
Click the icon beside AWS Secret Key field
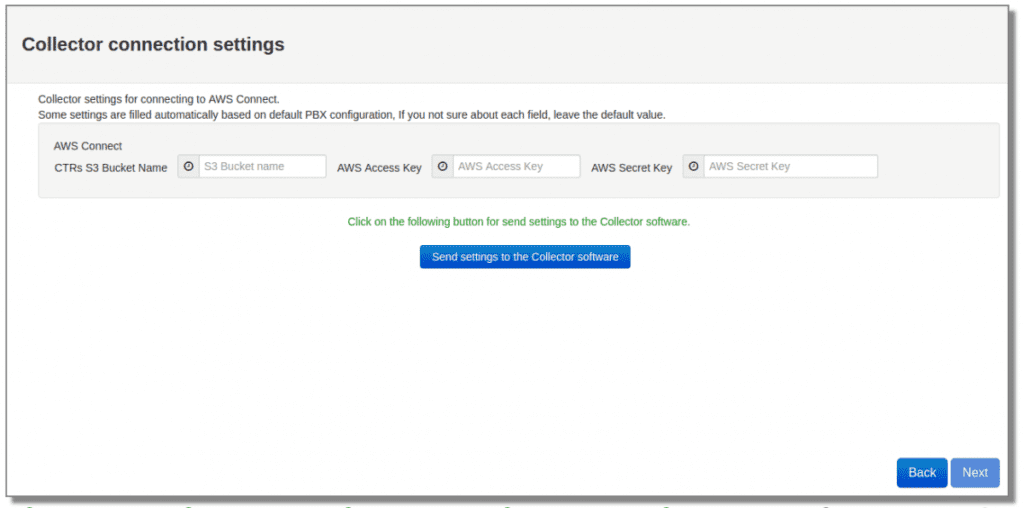tap(694, 167)
